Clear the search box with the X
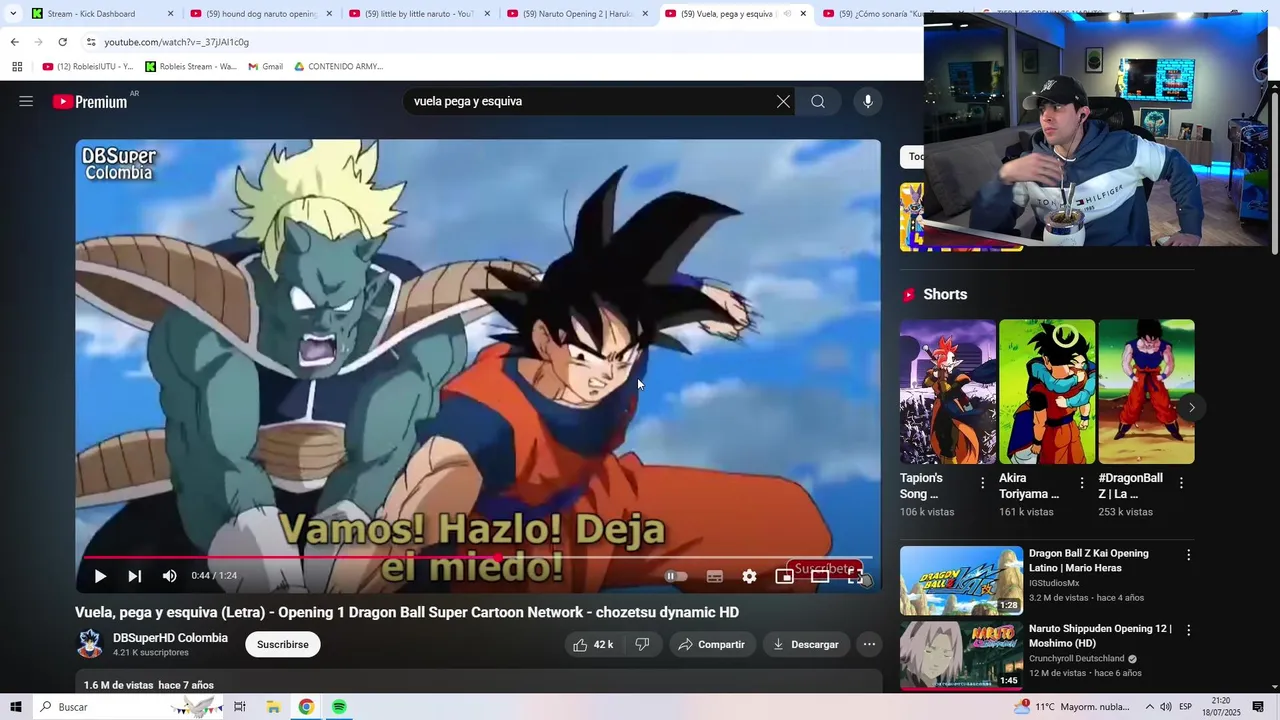The height and width of the screenshot is (720, 1280). tap(783, 101)
